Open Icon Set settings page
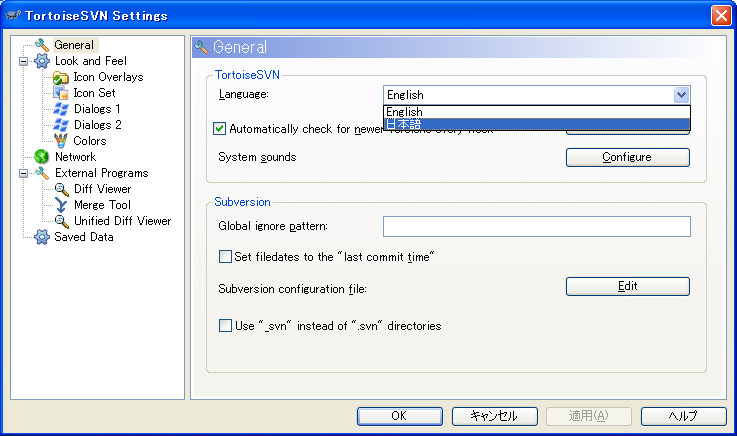Viewport: 737px width, 436px height. 94,93
